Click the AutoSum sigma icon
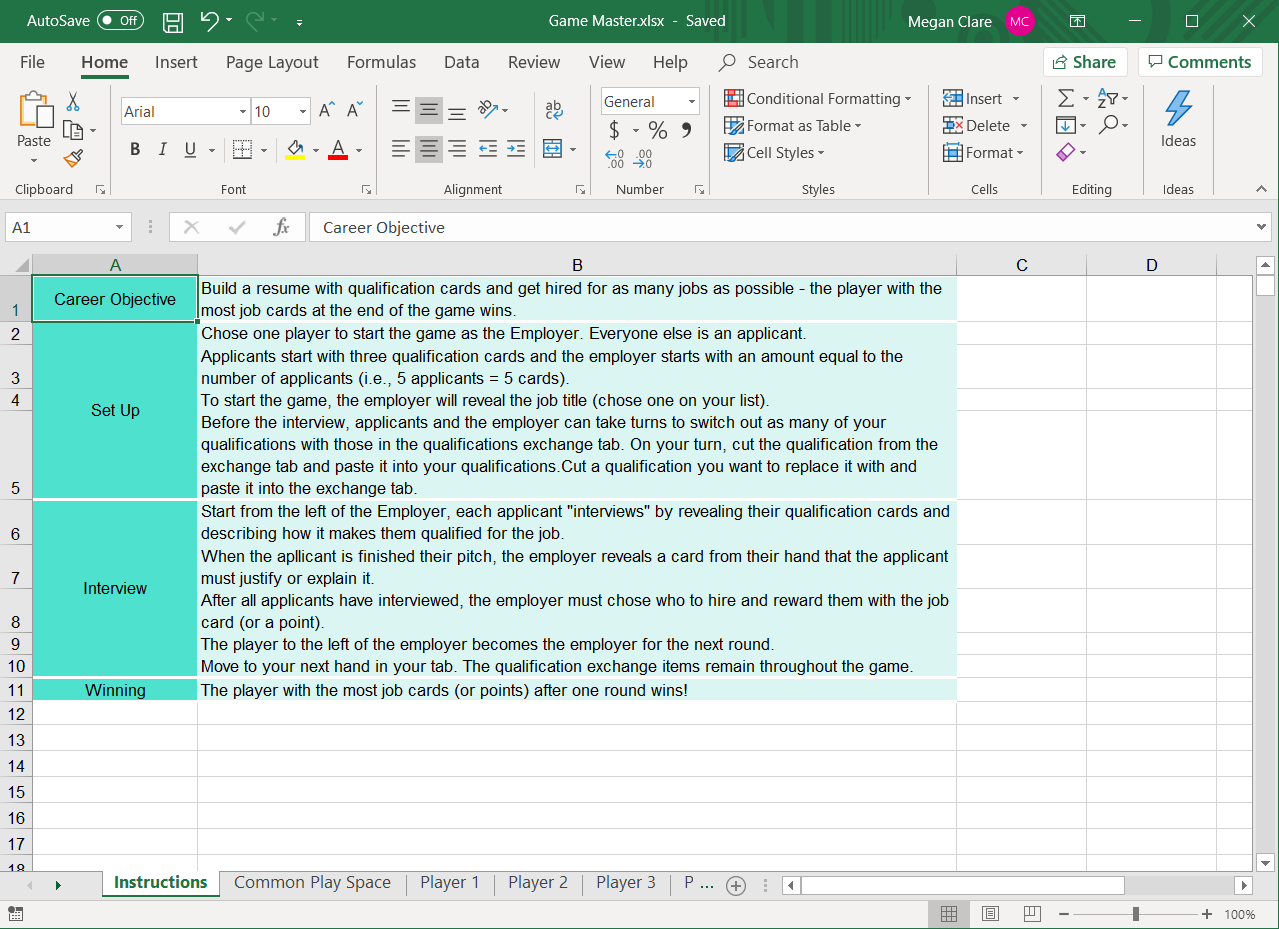Image resolution: width=1279 pixels, height=929 pixels. [x=1066, y=98]
